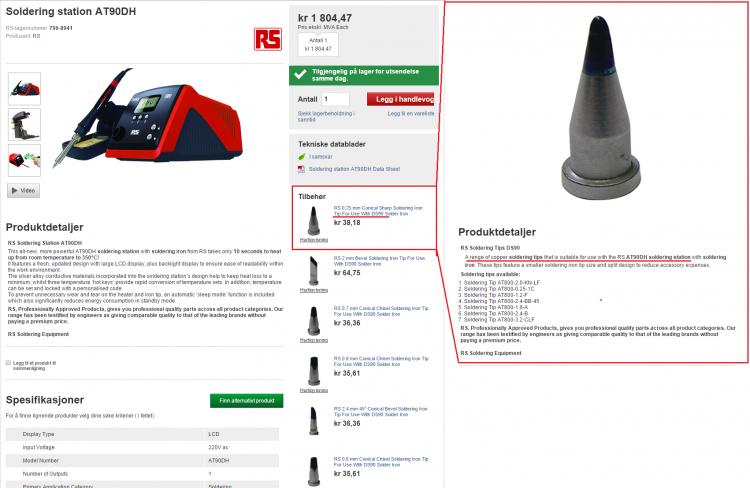
Task: Open the RS 2 mm Bevel Soldering Iron Tip link
Action: click(379, 261)
